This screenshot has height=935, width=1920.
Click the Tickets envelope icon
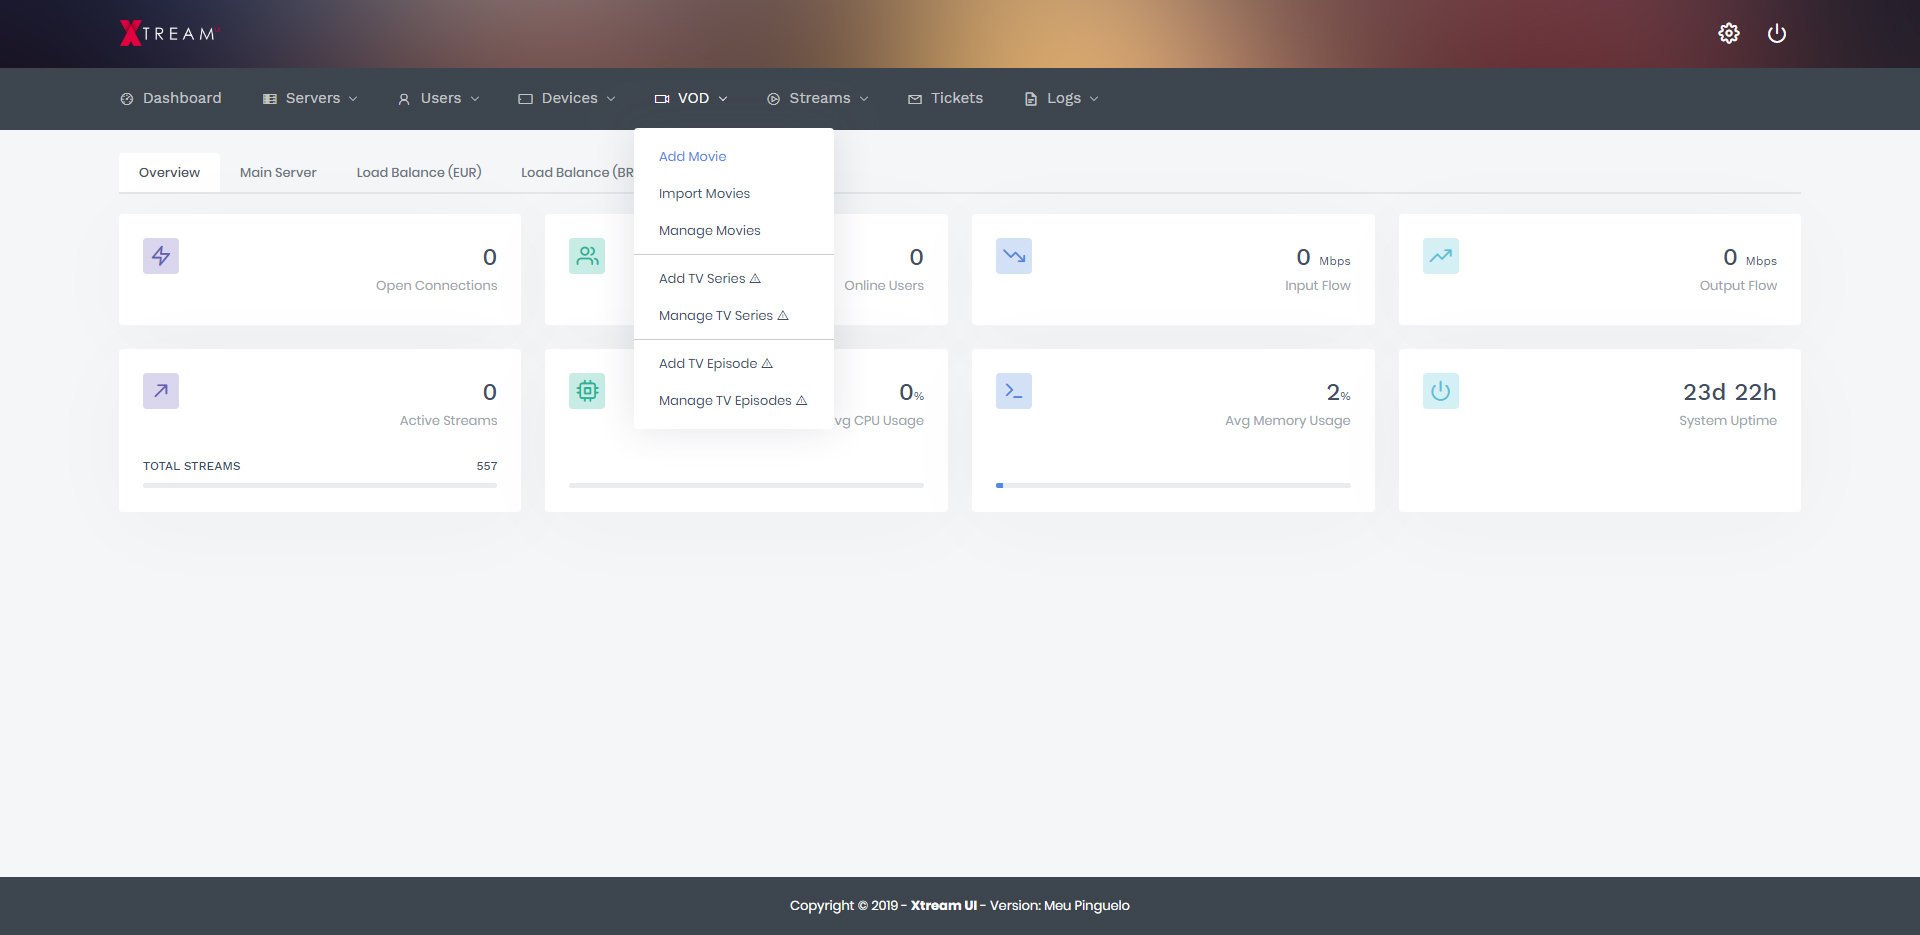915,99
